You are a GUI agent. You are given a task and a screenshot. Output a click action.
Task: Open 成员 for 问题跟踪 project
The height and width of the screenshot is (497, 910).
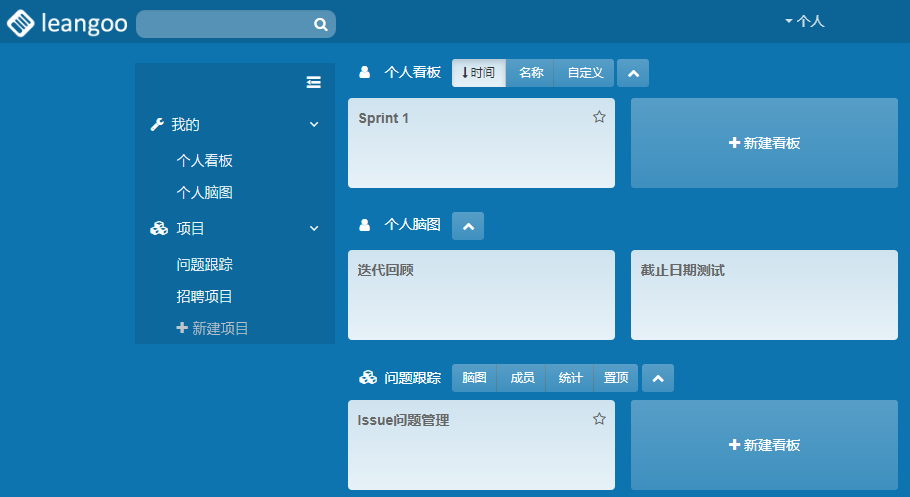click(x=522, y=378)
